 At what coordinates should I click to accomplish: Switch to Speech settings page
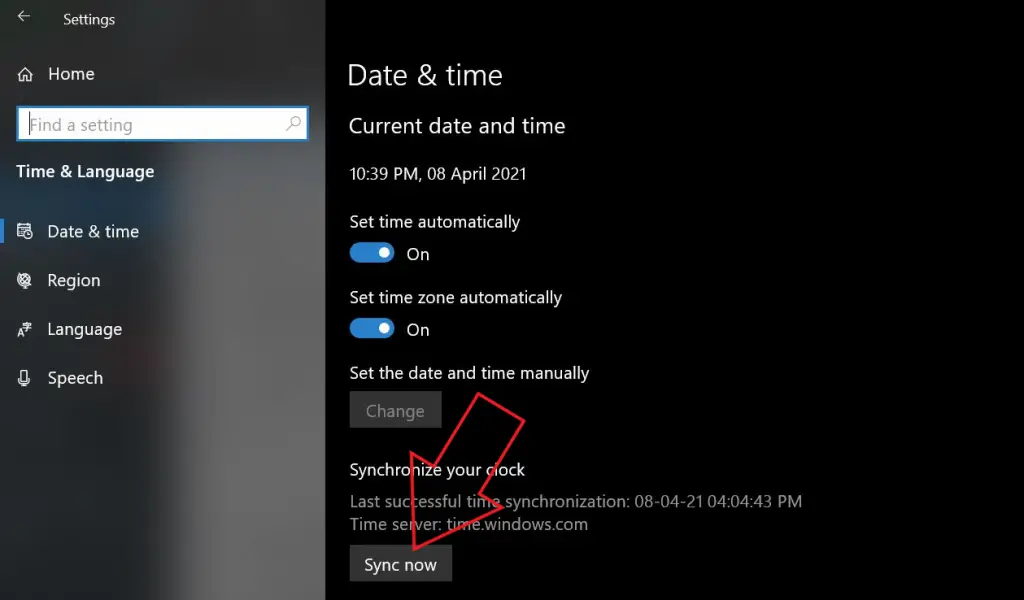click(x=75, y=377)
